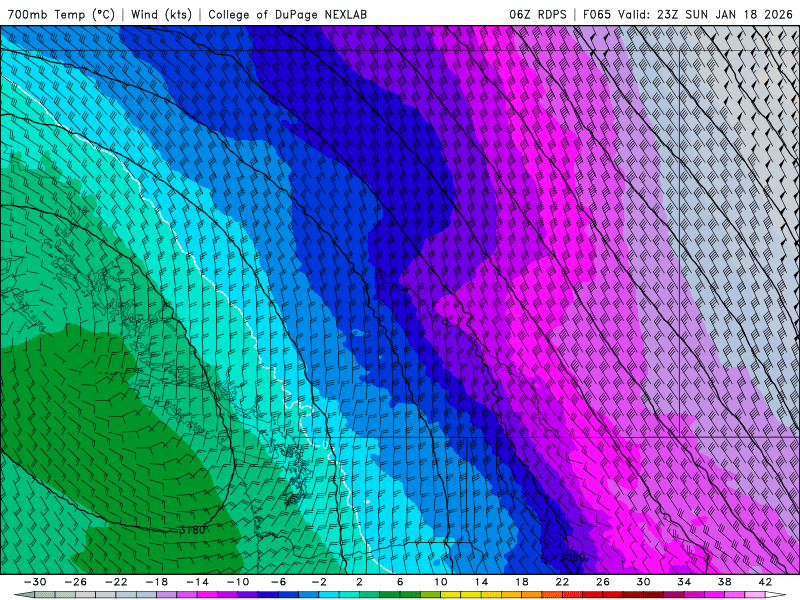
Task: Click the "18" colorbar tick label
Action: 521,582
